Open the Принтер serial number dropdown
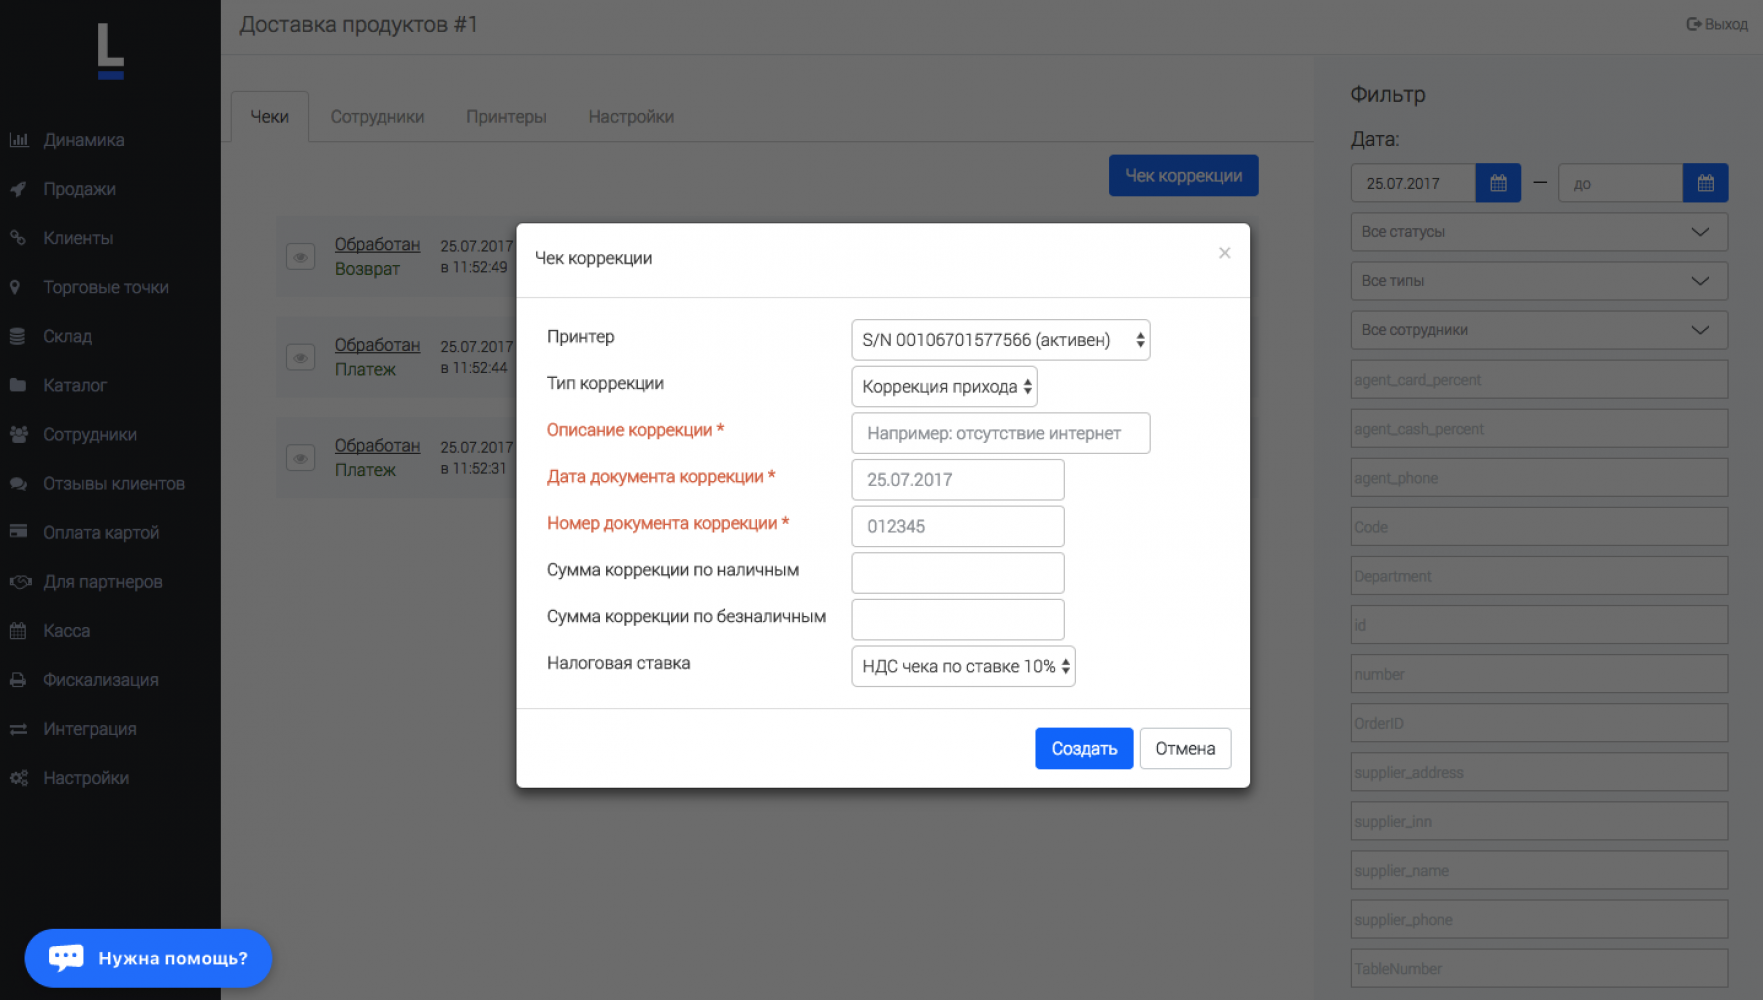Image resolution: width=1763 pixels, height=1000 pixels. tap(1000, 340)
